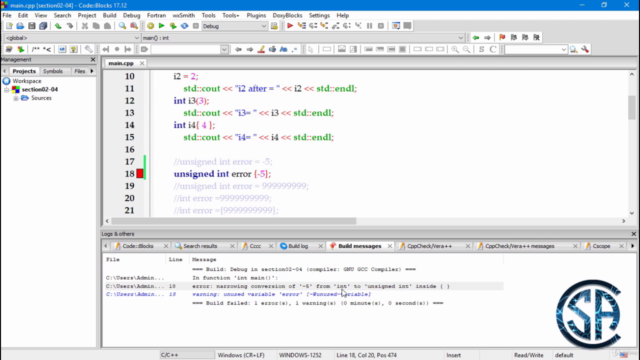Select the unused variable warning row
The width and height of the screenshot is (640, 360).
coord(304,294)
